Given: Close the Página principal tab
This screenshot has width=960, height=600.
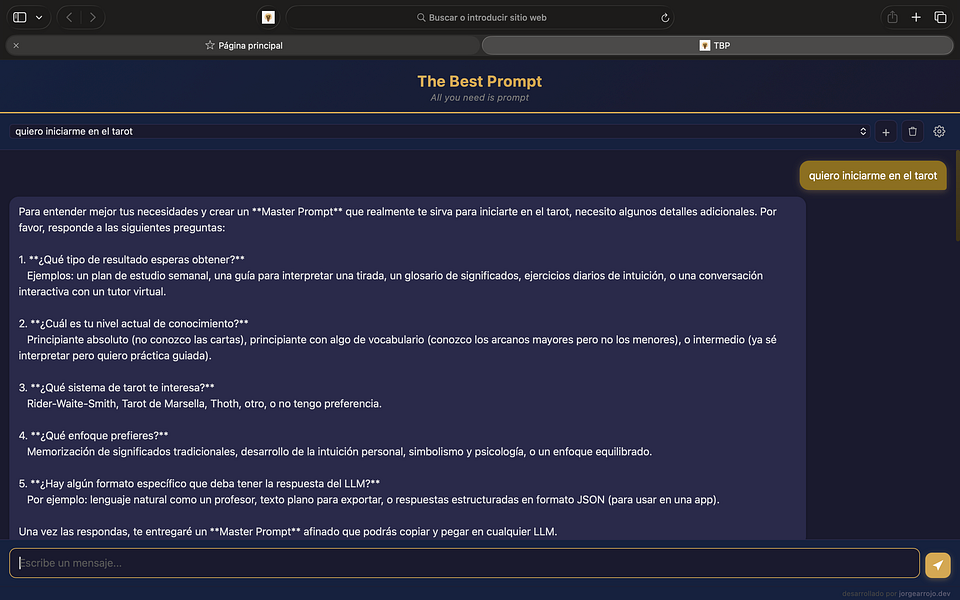Looking at the screenshot, I should pyautogui.click(x=17, y=45).
